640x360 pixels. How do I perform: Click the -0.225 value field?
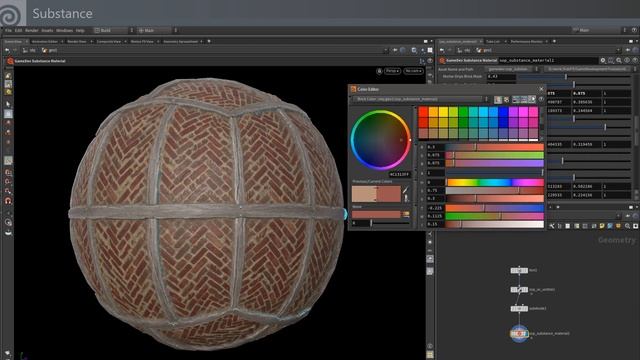click(x=435, y=208)
